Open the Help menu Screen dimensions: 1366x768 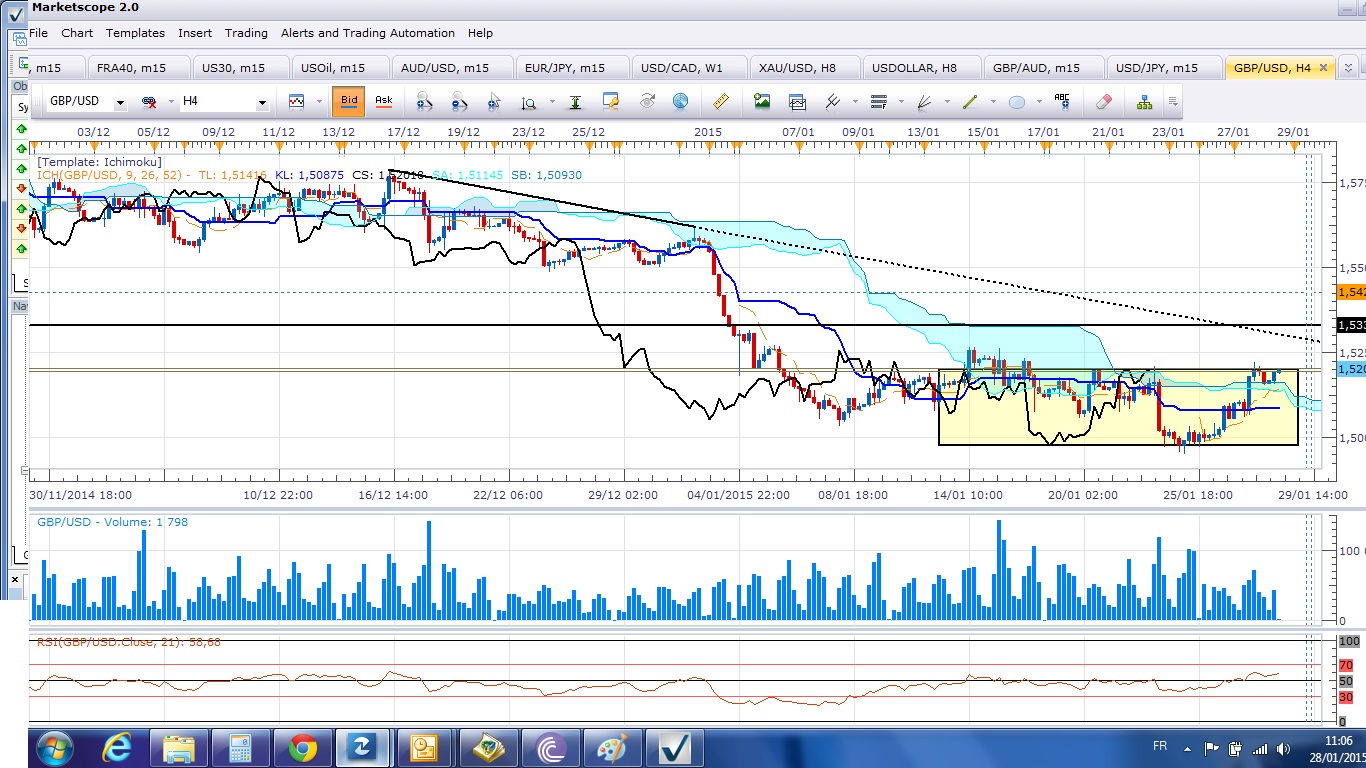480,33
